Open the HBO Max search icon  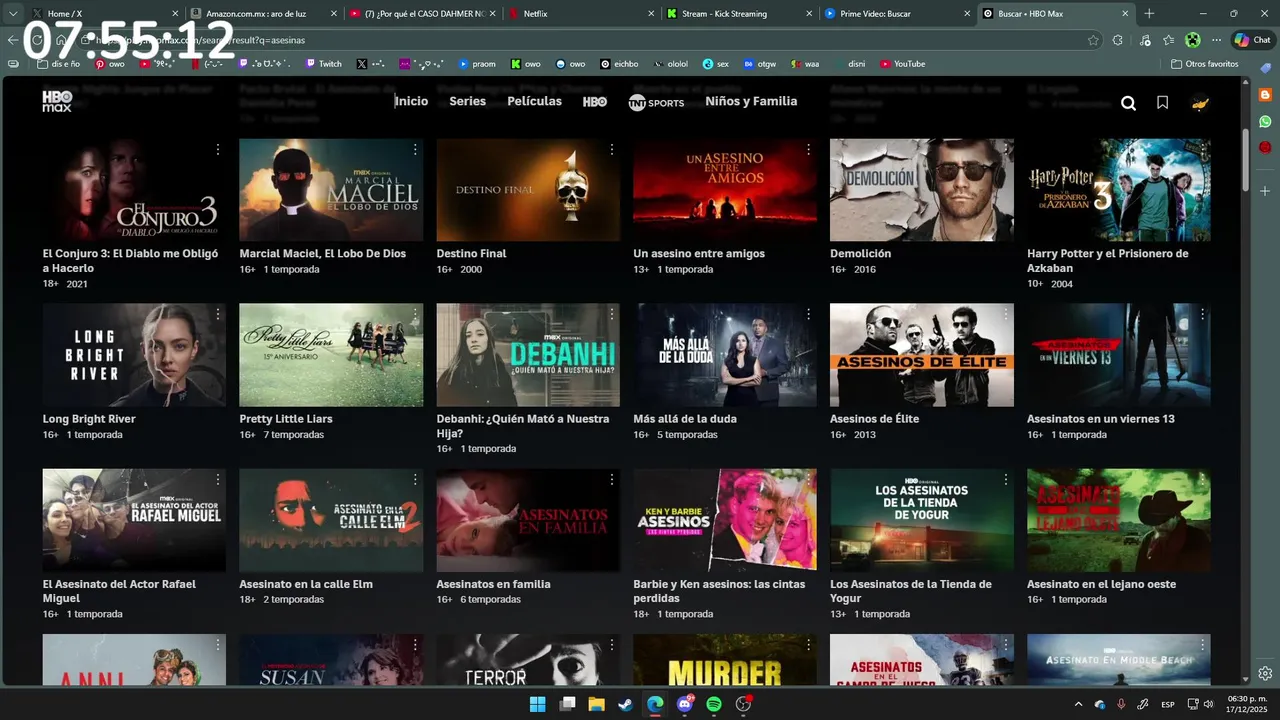pyautogui.click(x=1128, y=103)
